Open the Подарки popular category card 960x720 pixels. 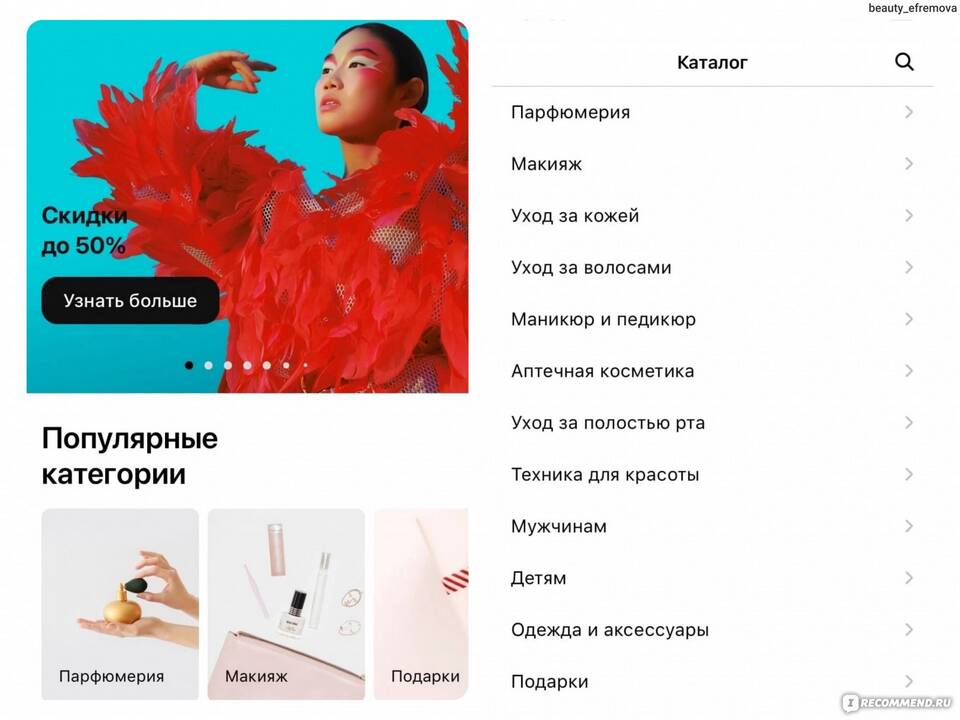click(421, 604)
